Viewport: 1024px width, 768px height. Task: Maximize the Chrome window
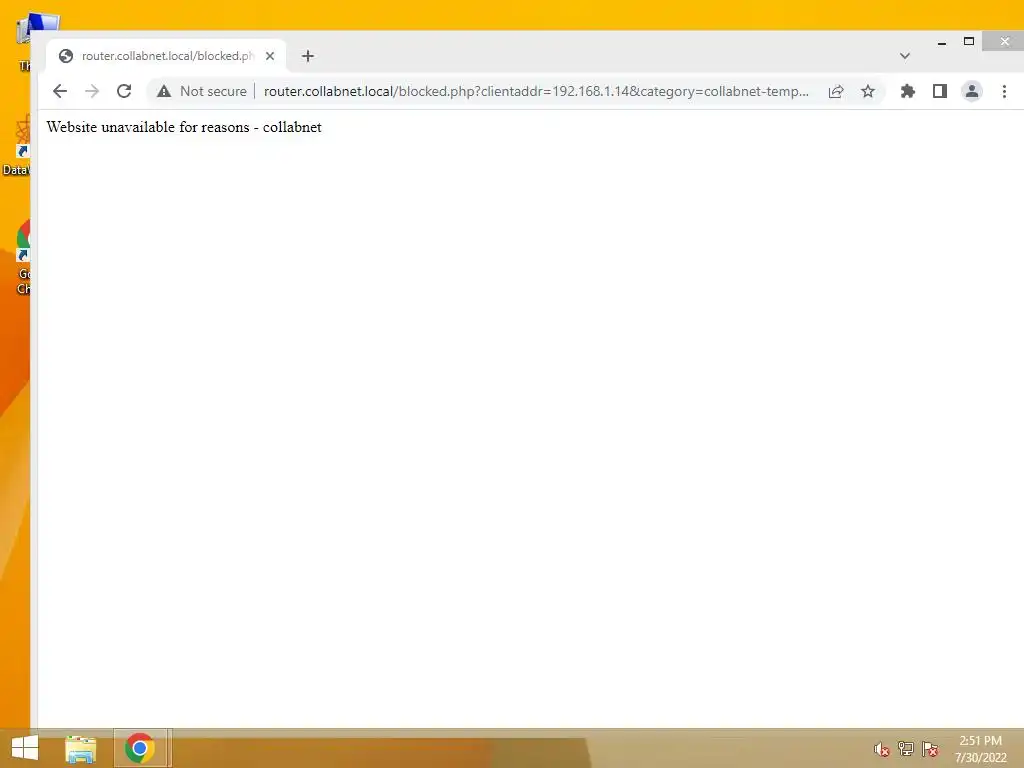969,42
